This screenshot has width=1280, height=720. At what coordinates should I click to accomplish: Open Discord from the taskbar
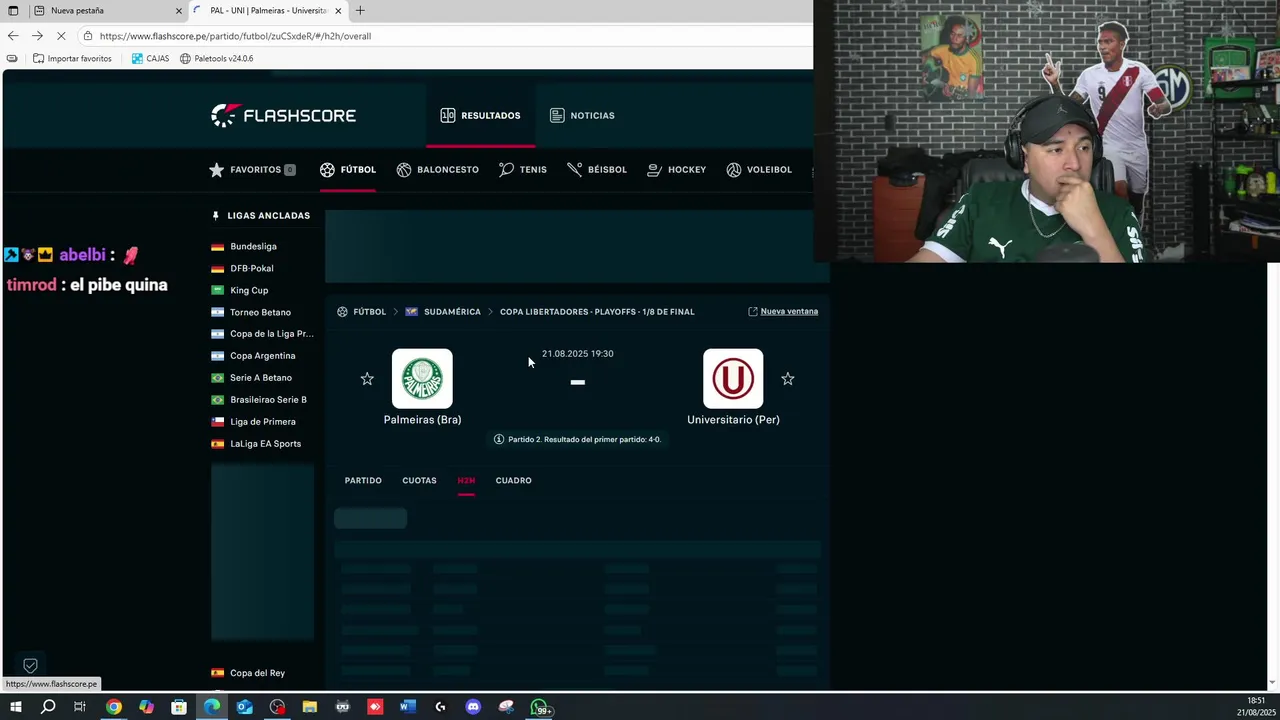coord(473,707)
